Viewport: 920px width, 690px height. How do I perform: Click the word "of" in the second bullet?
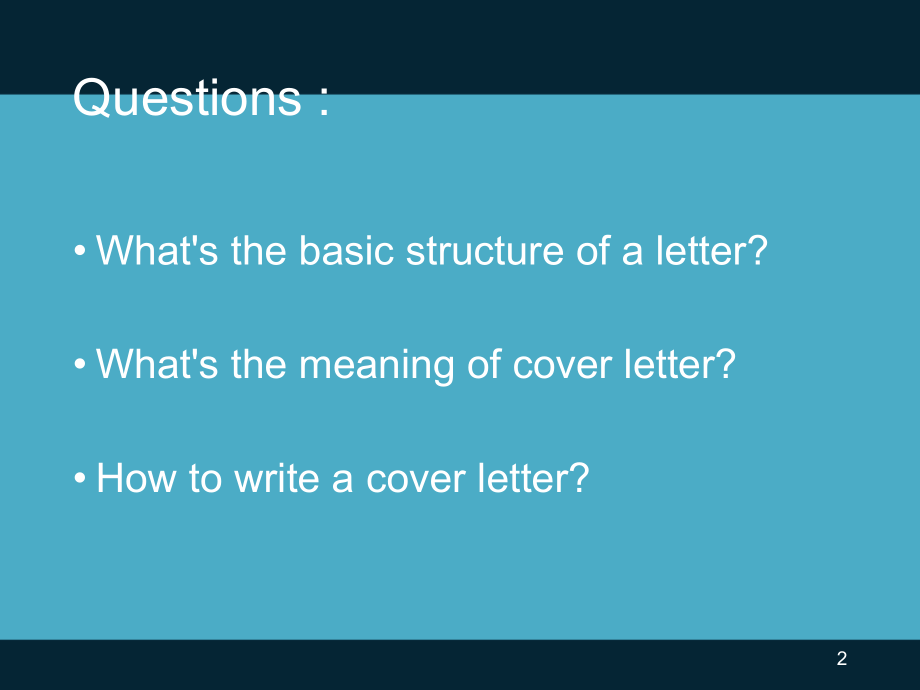pyautogui.click(x=486, y=365)
